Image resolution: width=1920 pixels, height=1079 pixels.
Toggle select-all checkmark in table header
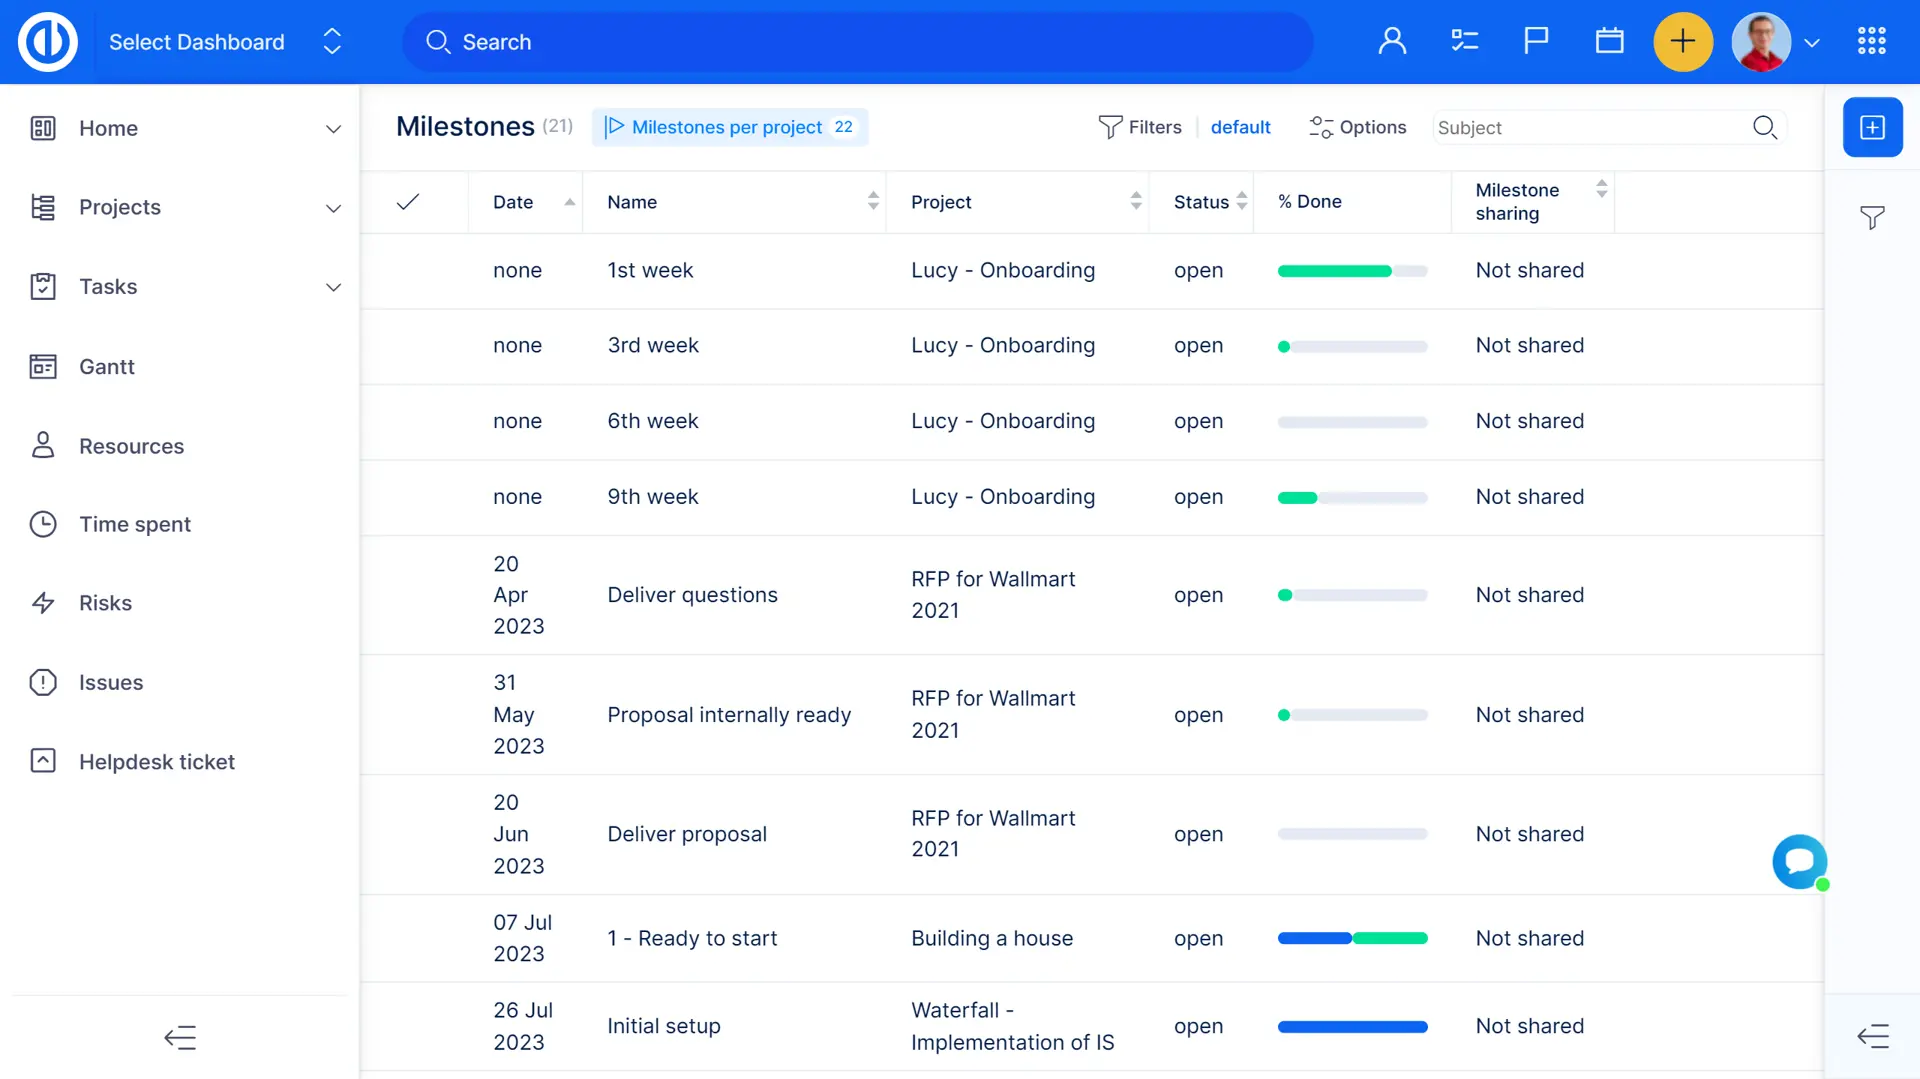(x=408, y=202)
